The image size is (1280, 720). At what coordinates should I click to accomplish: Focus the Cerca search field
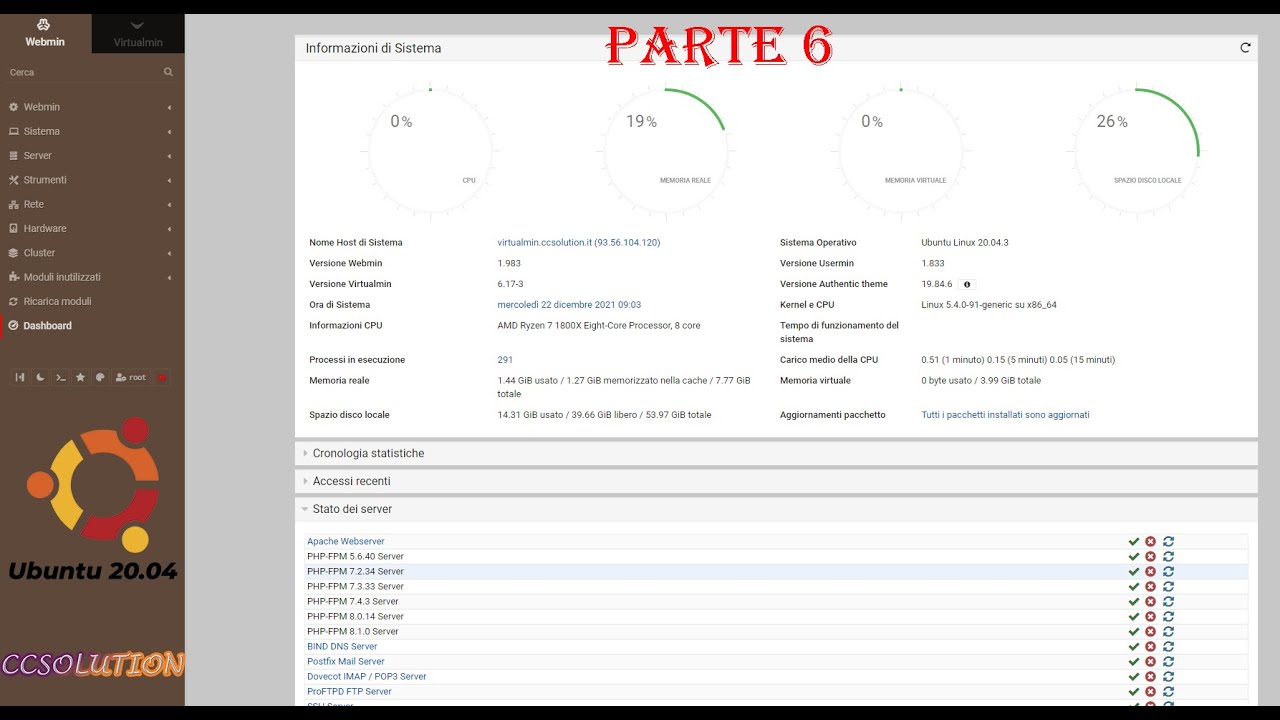[x=85, y=72]
